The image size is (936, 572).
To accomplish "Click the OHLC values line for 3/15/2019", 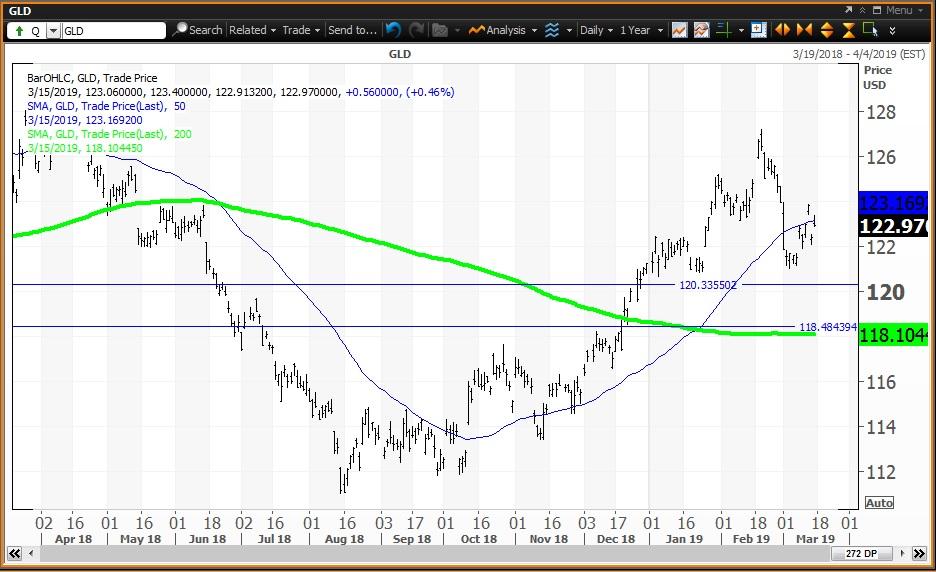I will 241,92.
